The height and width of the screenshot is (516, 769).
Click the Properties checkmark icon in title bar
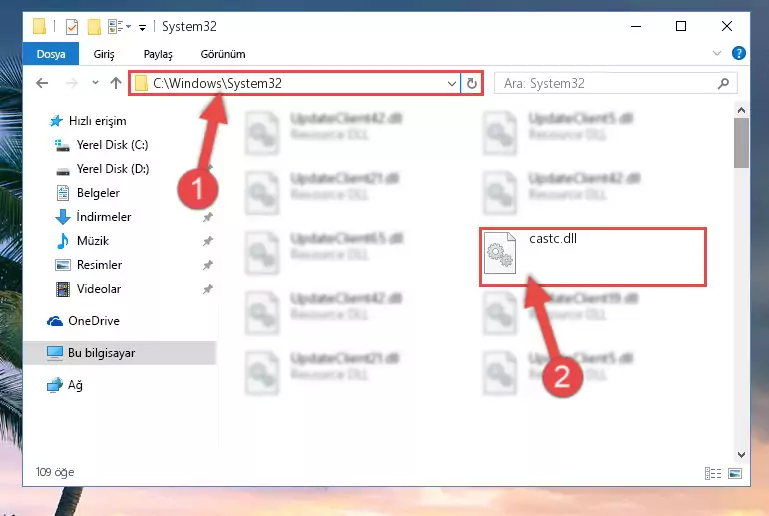click(x=72, y=26)
